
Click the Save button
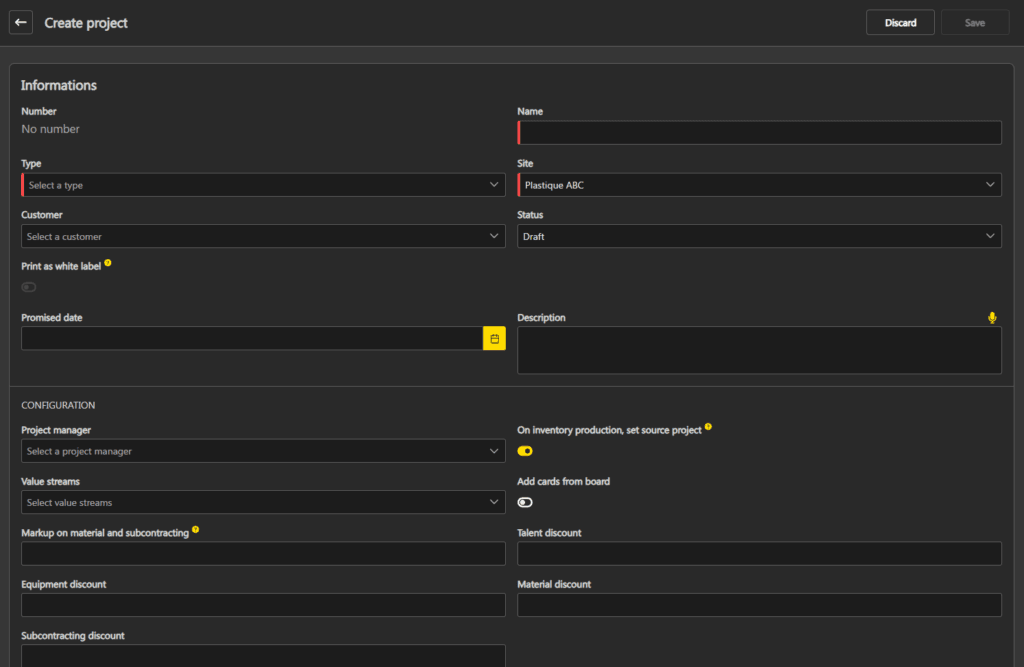(974, 23)
